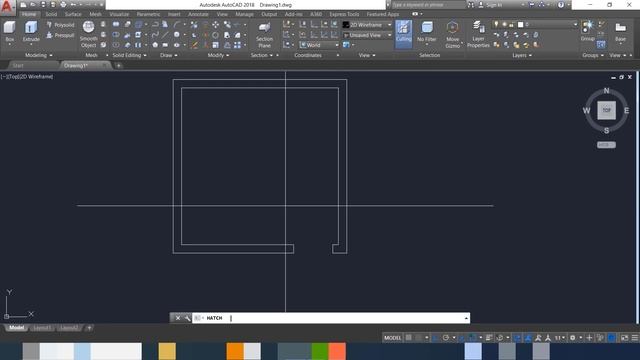Open the Express Tools ribbon tab
The height and width of the screenshot is (360, 640).
344,14
